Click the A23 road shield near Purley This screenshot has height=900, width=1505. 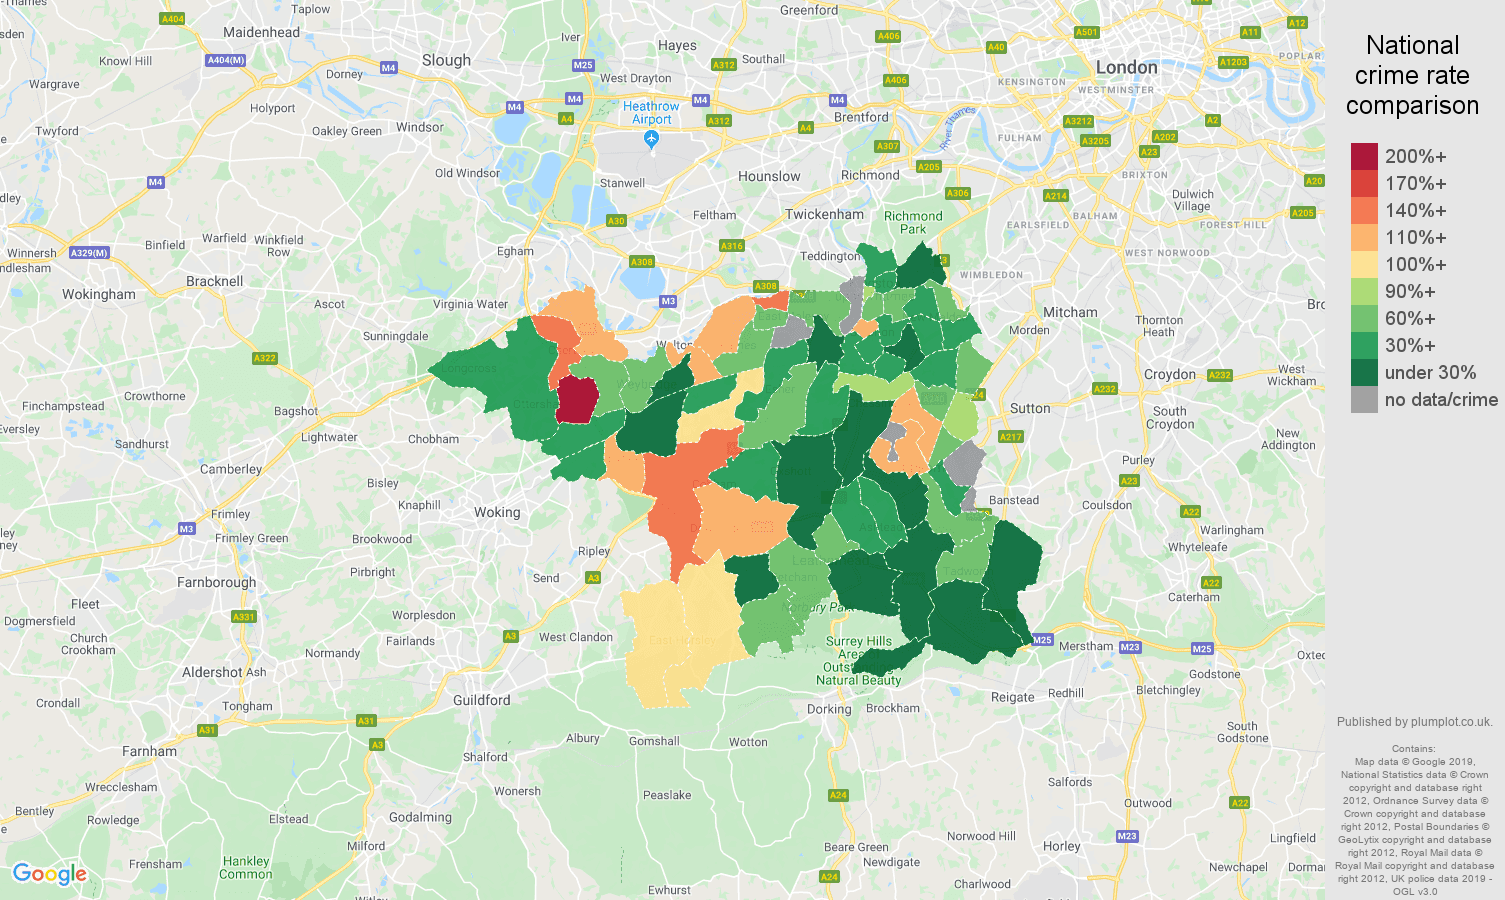coord(1129,481)
